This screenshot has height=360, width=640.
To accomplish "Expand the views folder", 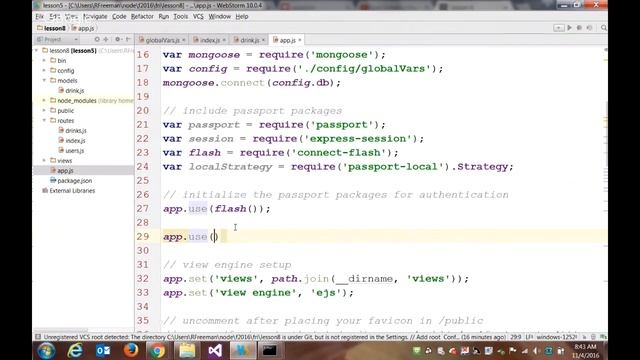I will tap(44, 160).
